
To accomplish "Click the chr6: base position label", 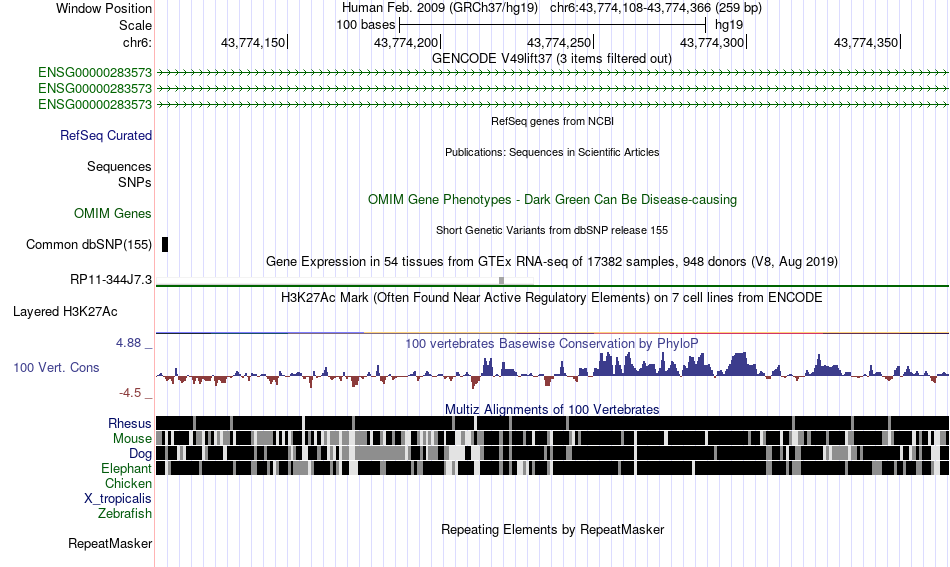I will (137, 42).
